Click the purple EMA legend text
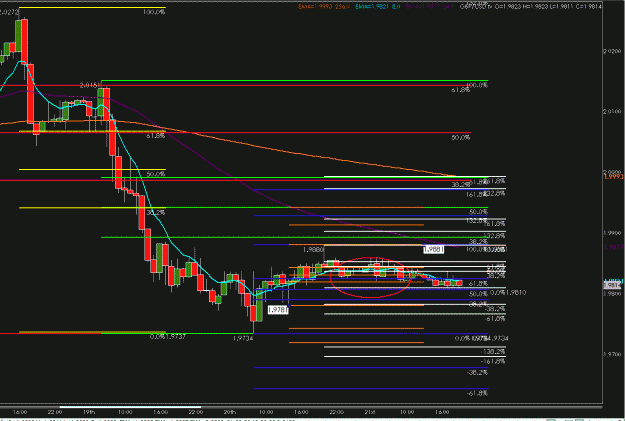 pyautogui.click(x=429, y=6)
